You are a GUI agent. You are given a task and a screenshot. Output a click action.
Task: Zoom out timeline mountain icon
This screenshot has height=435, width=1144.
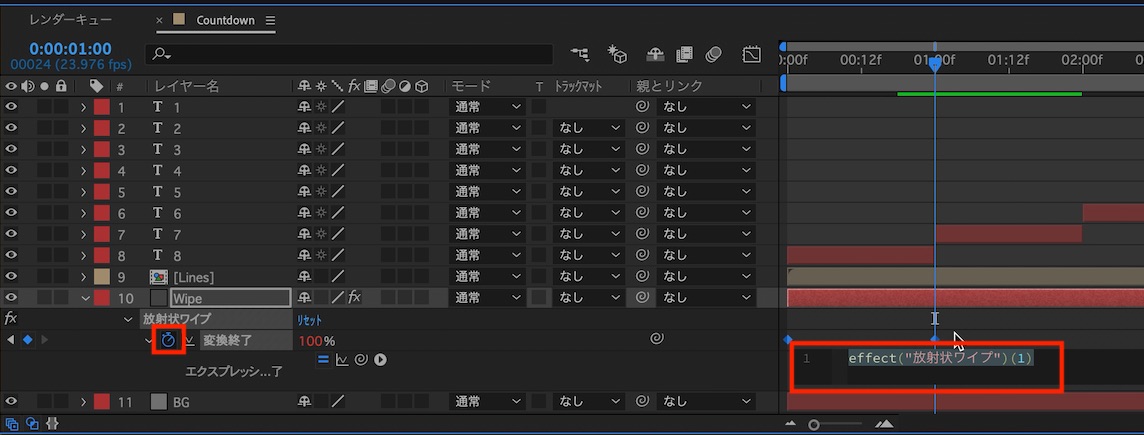click(791, 424)
